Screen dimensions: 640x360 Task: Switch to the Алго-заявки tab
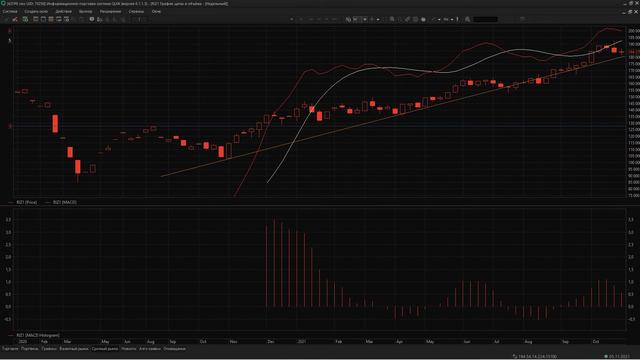pos(150,349)
